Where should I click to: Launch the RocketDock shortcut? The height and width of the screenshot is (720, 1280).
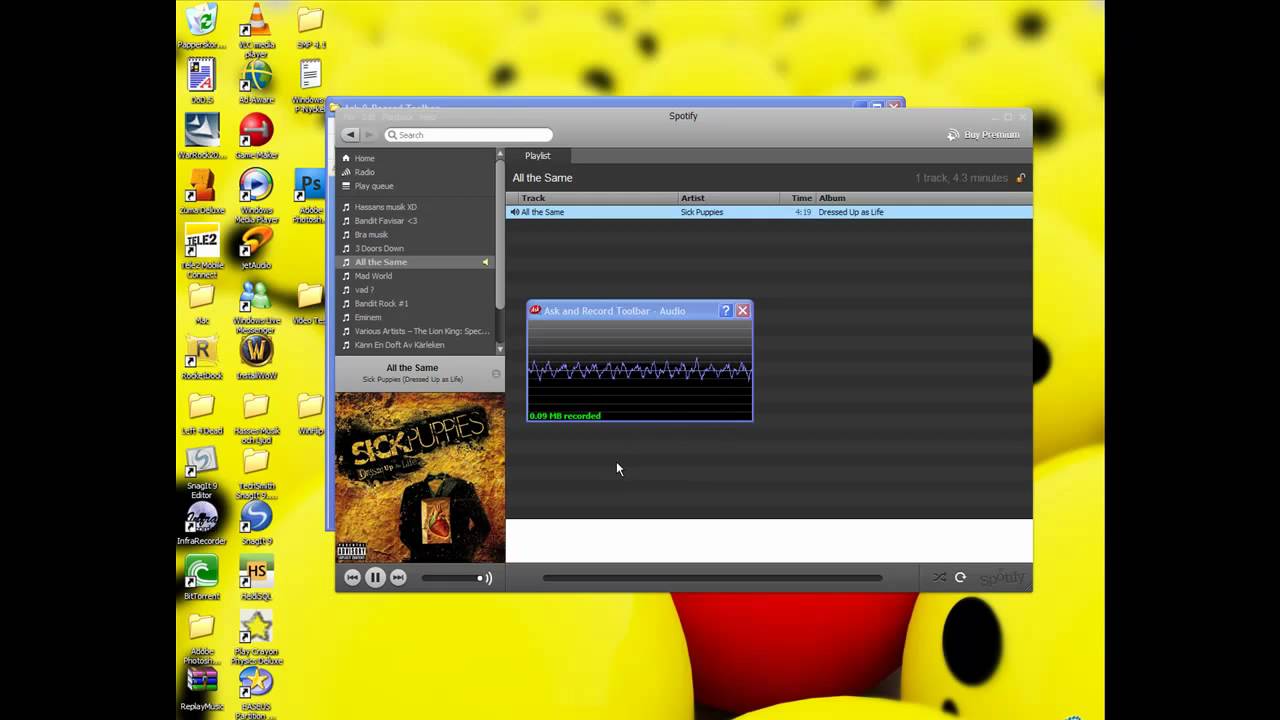(201, 356)
